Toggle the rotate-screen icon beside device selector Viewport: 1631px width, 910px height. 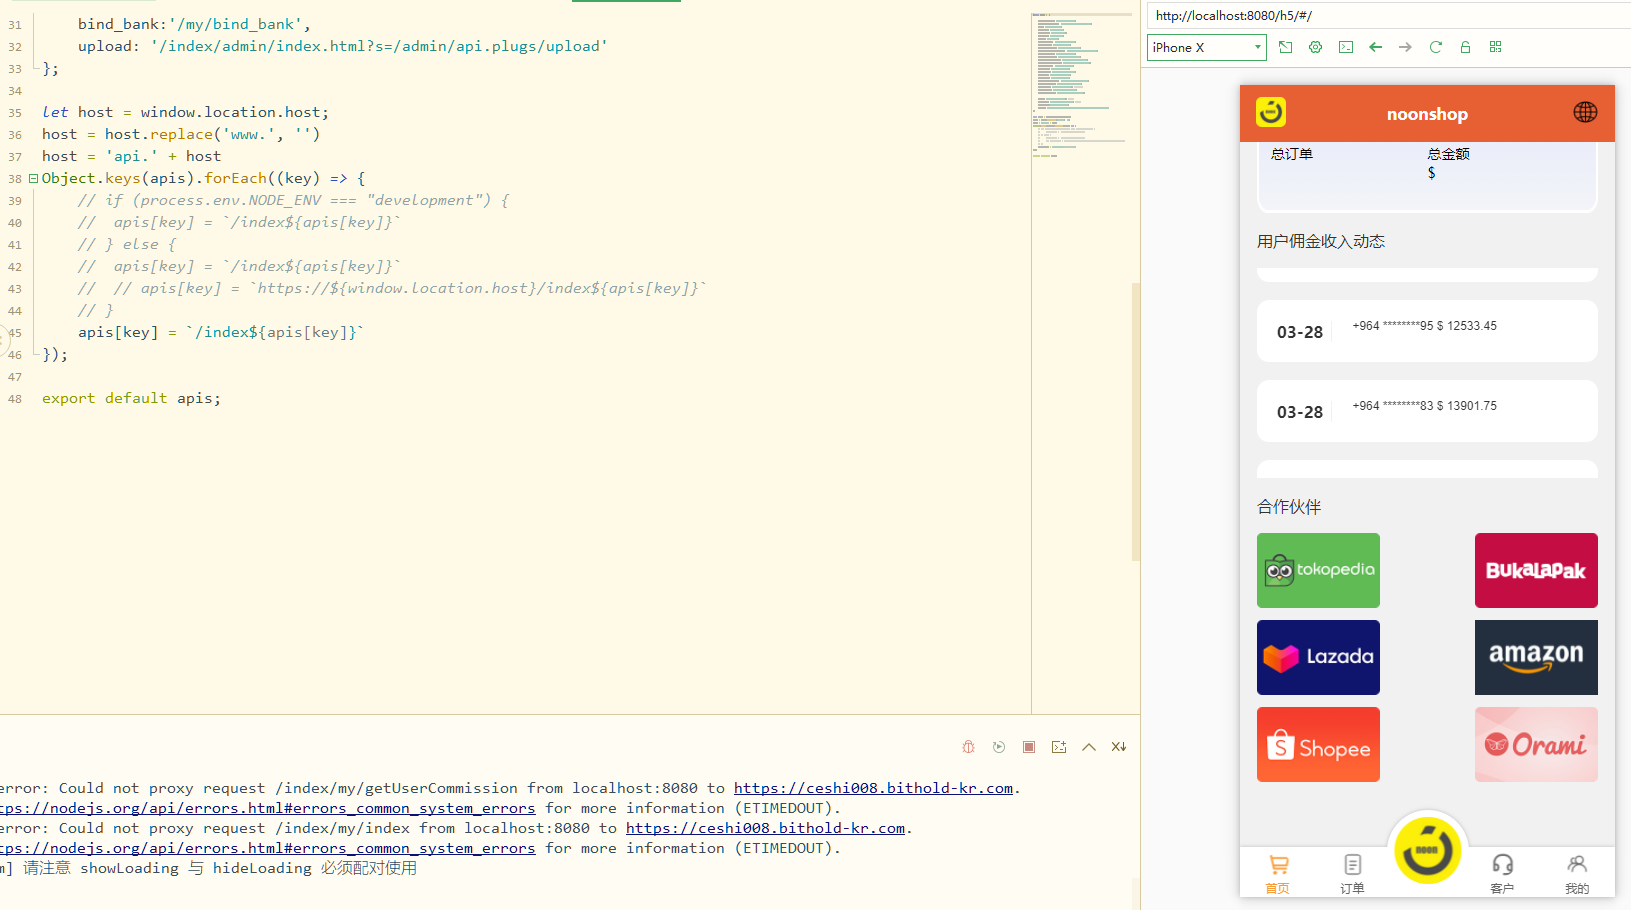[x=1285, y=47]
